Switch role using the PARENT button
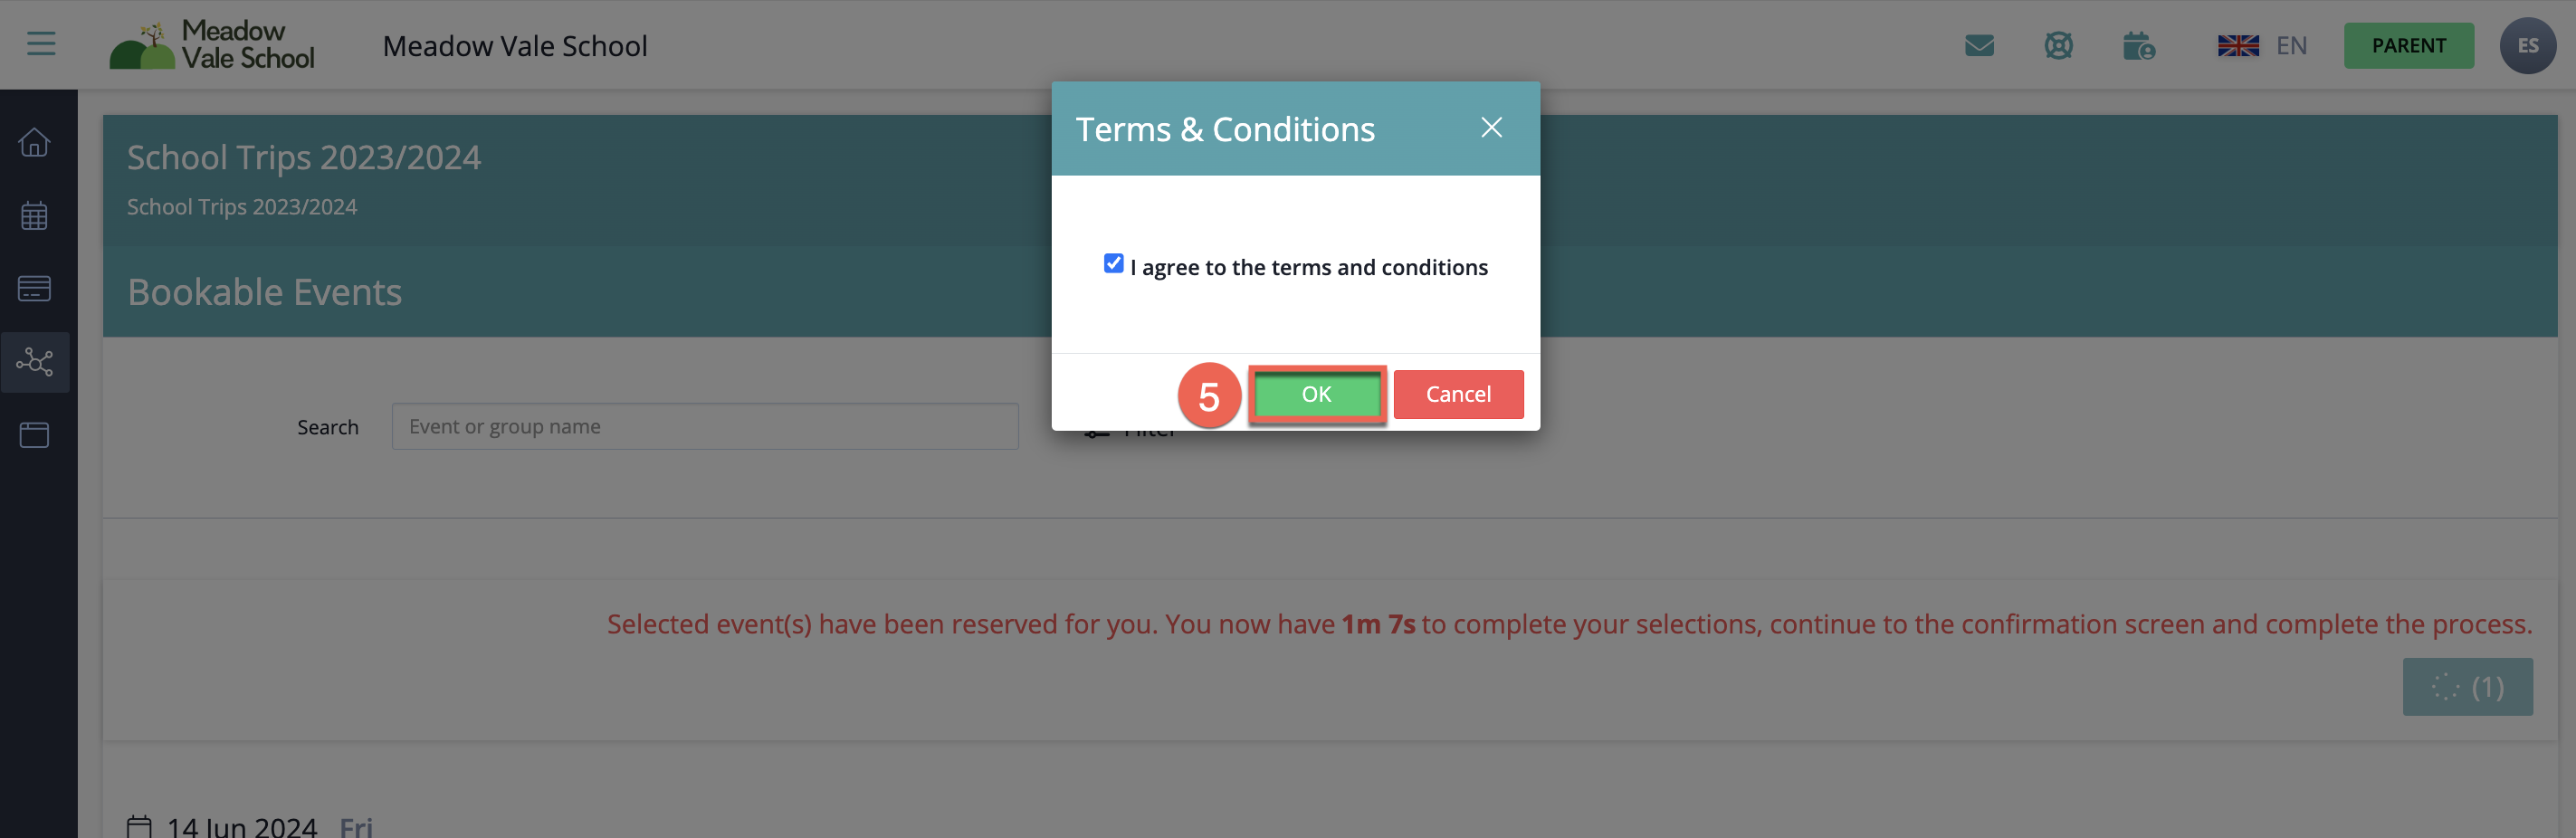This screenshot has height=838, width=2576. tap(2408, 46)
